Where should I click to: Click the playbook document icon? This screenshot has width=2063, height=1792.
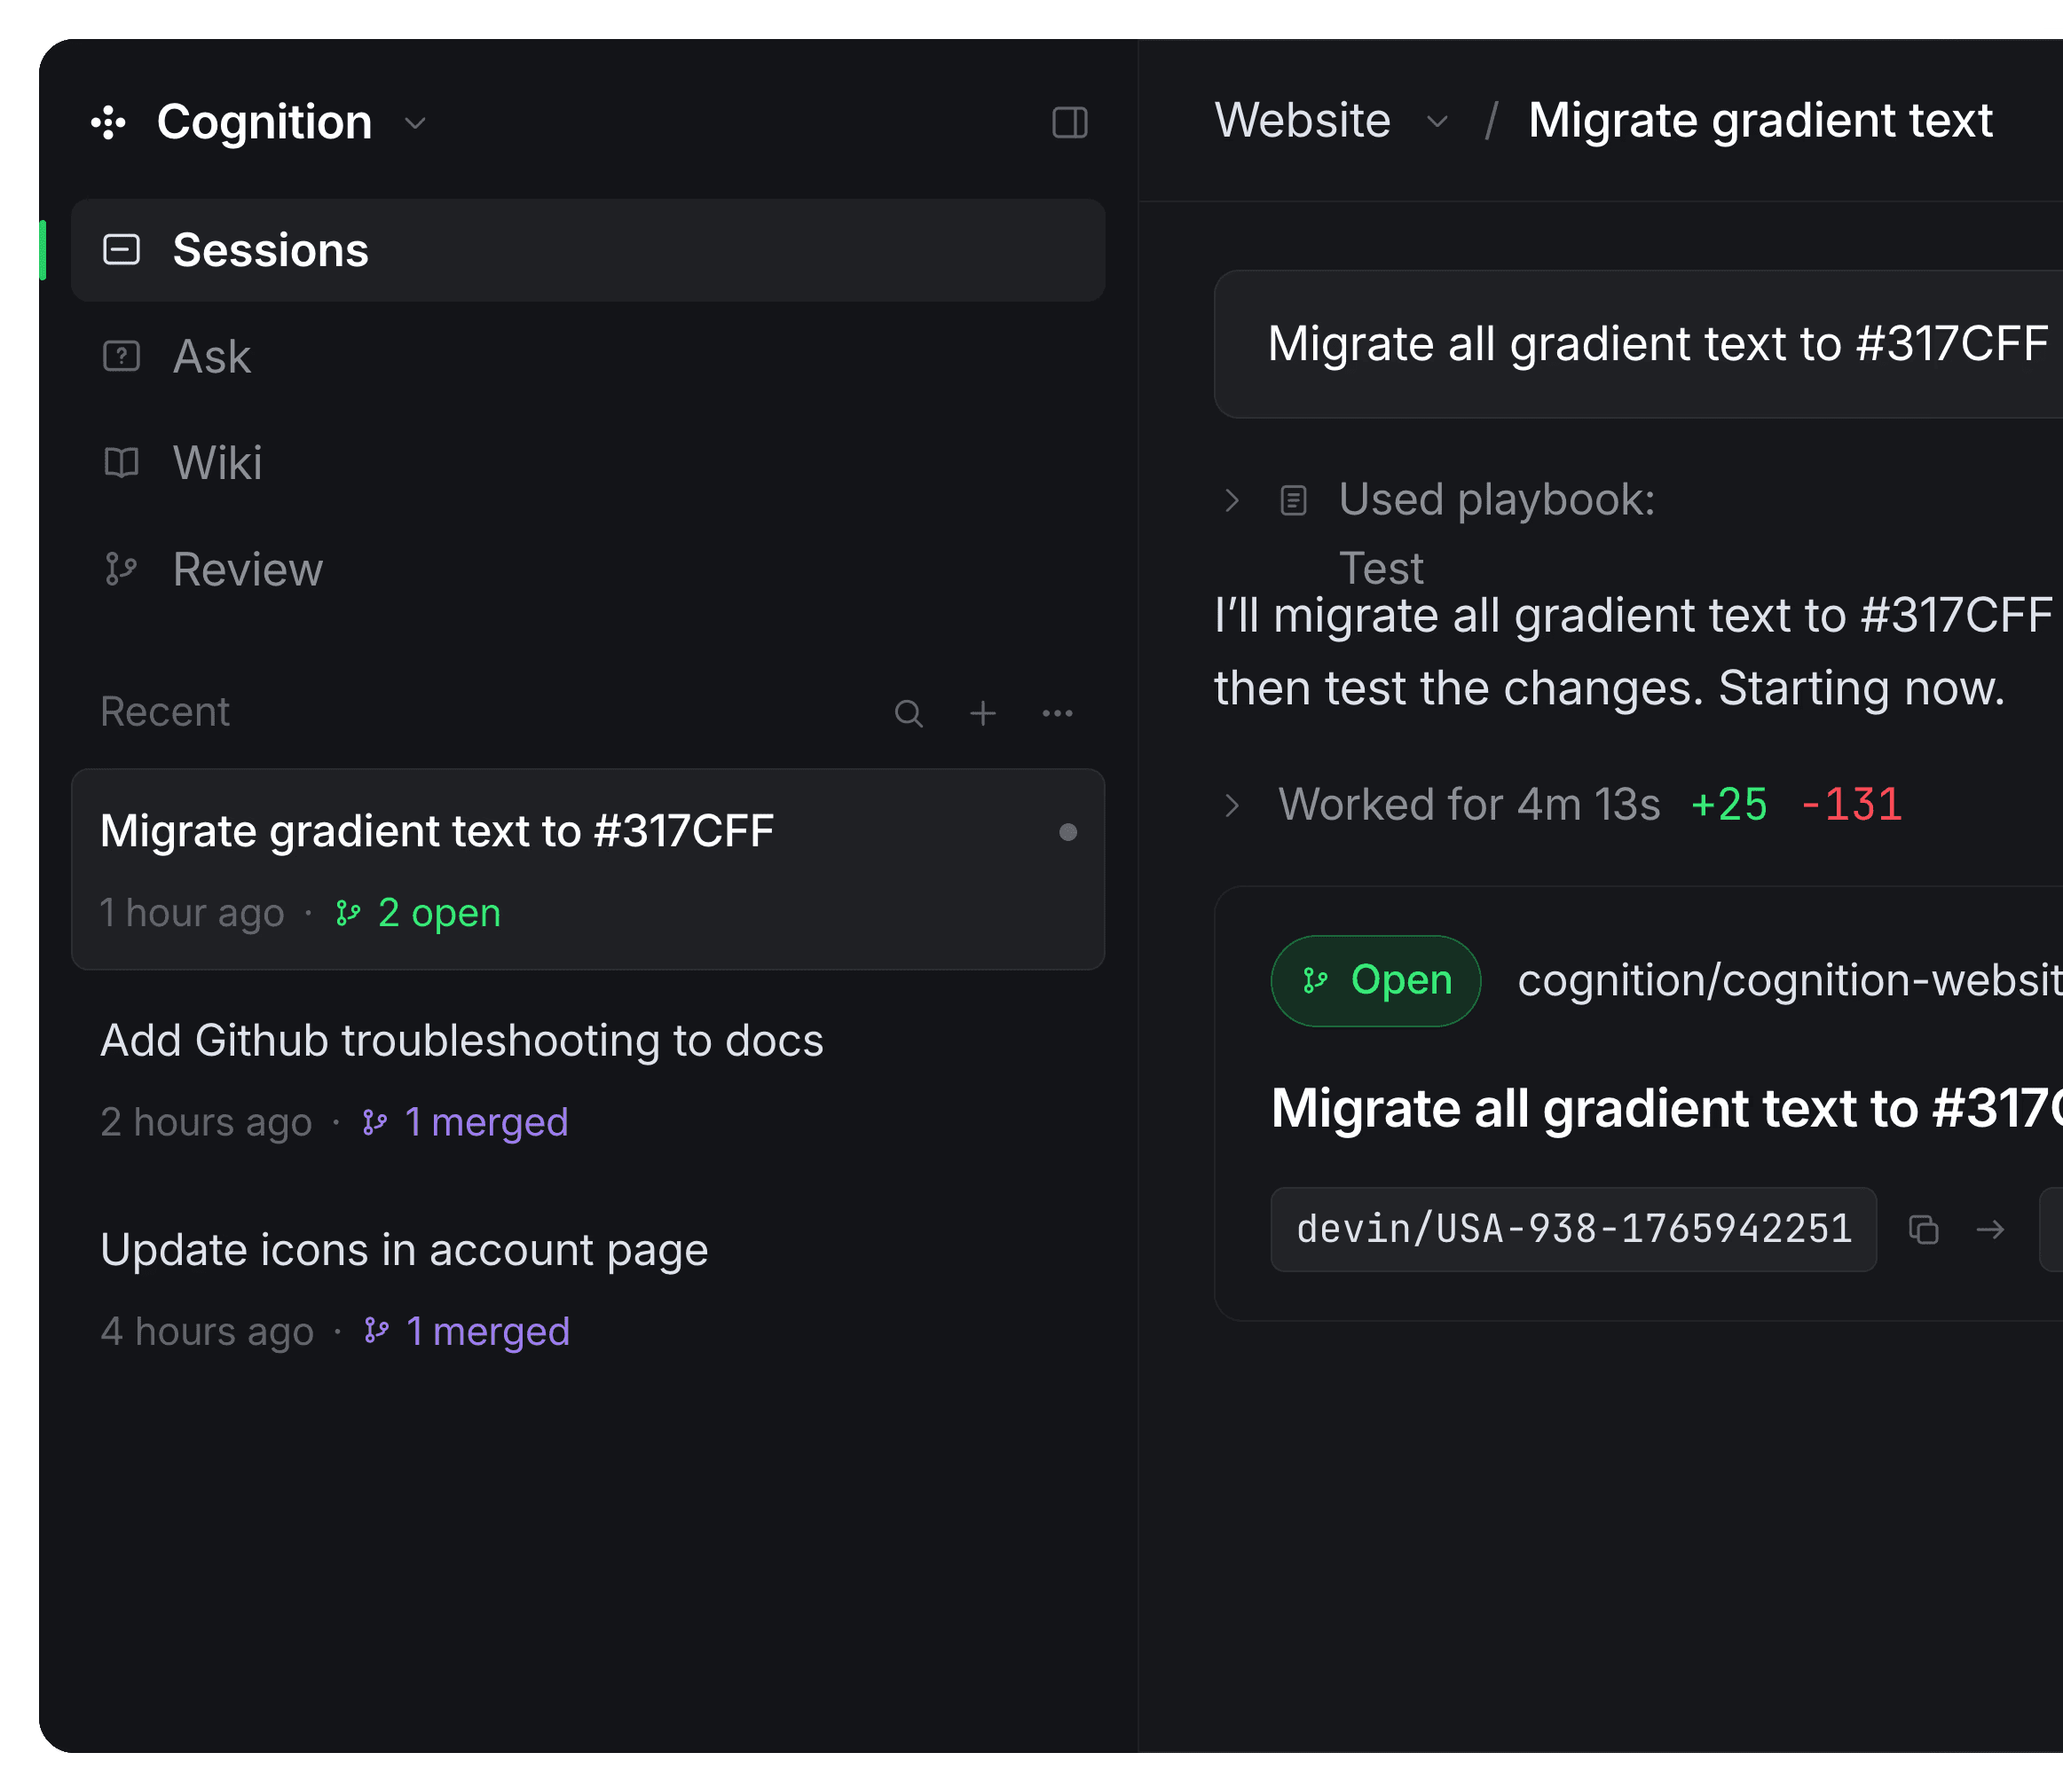click(1293, 500)
